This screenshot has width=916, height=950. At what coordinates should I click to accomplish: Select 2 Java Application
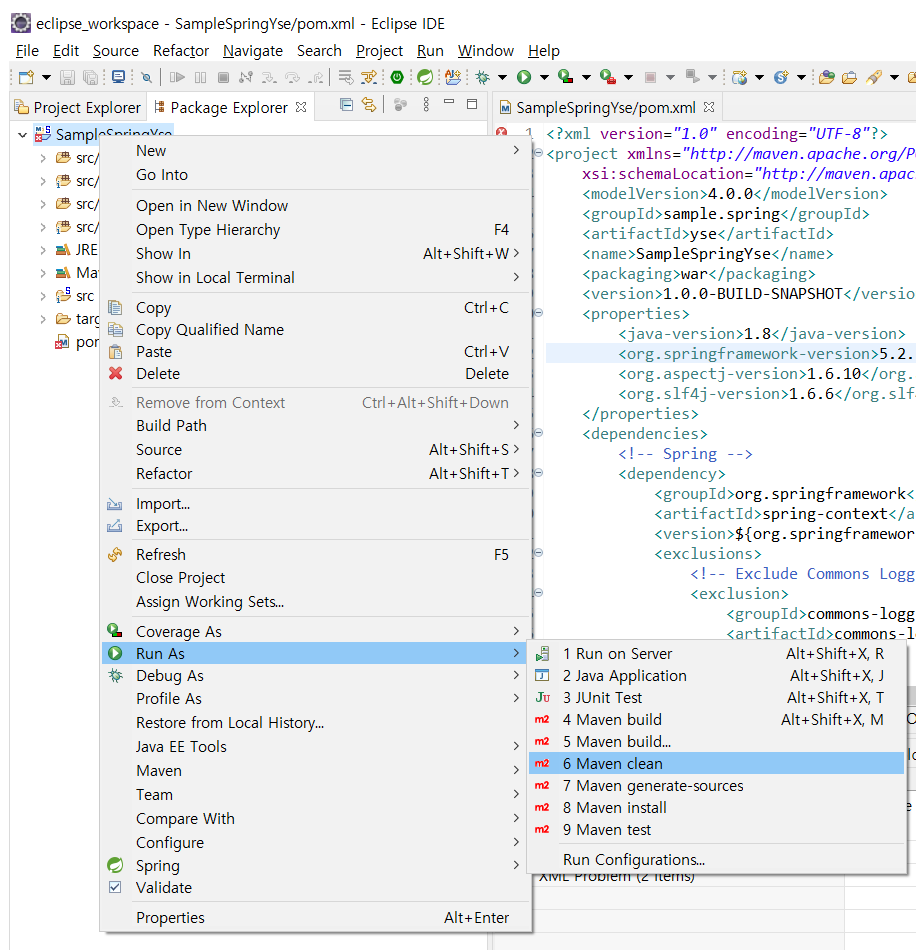point(717,676)
